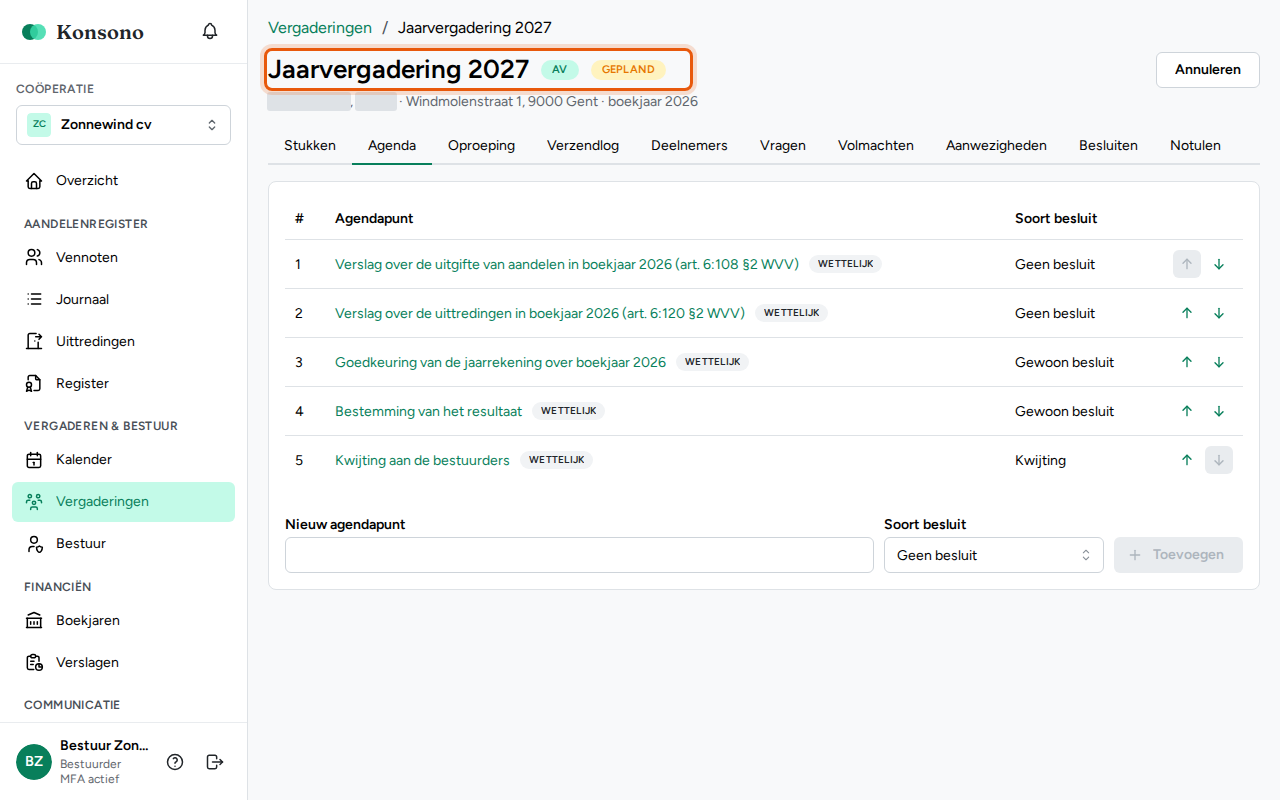This screenshot has width=1280, height=800.
Task: Move agenda item 3 down
Action: tap(1219, 362)
